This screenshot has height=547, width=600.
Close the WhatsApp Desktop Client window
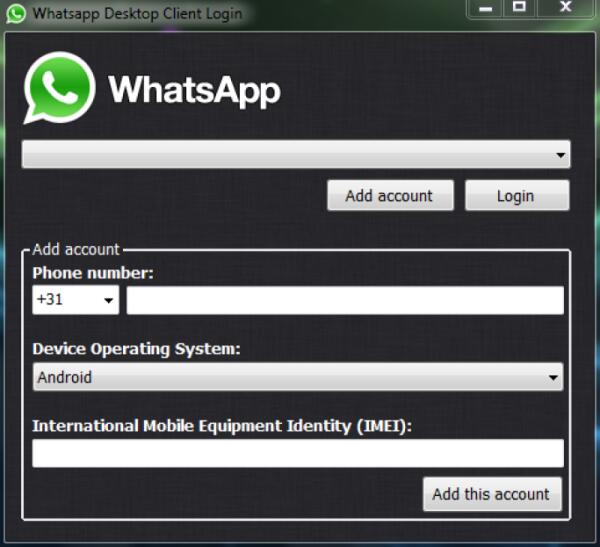click(x=565, y=8)
